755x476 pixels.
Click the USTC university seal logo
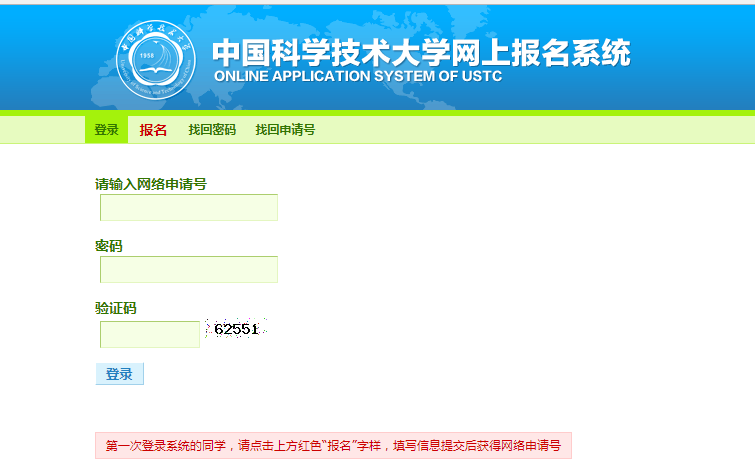[156, 60]
